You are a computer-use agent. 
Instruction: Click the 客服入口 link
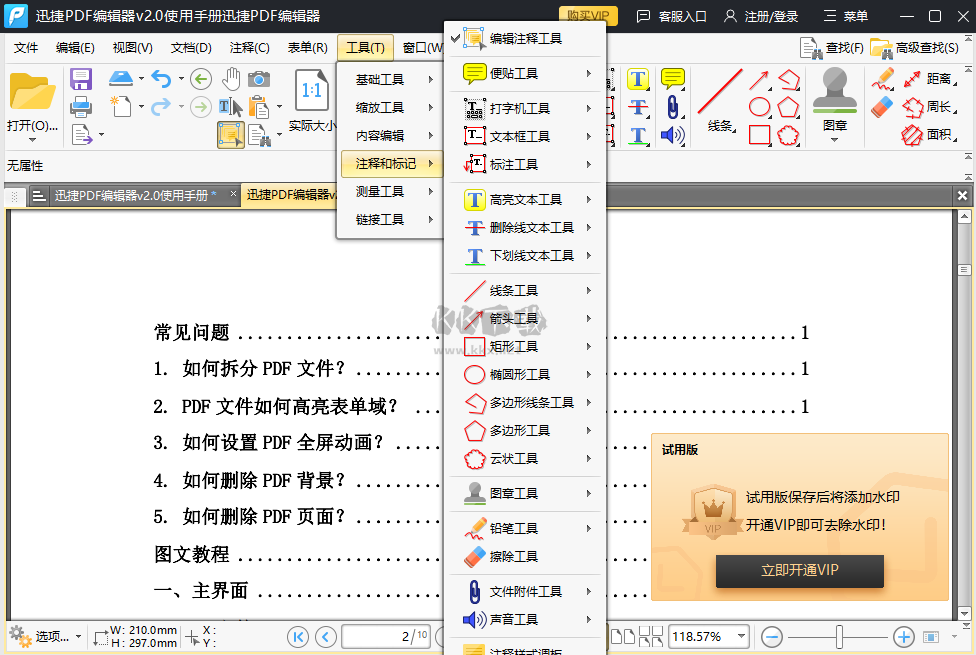[x=672, y=16]
